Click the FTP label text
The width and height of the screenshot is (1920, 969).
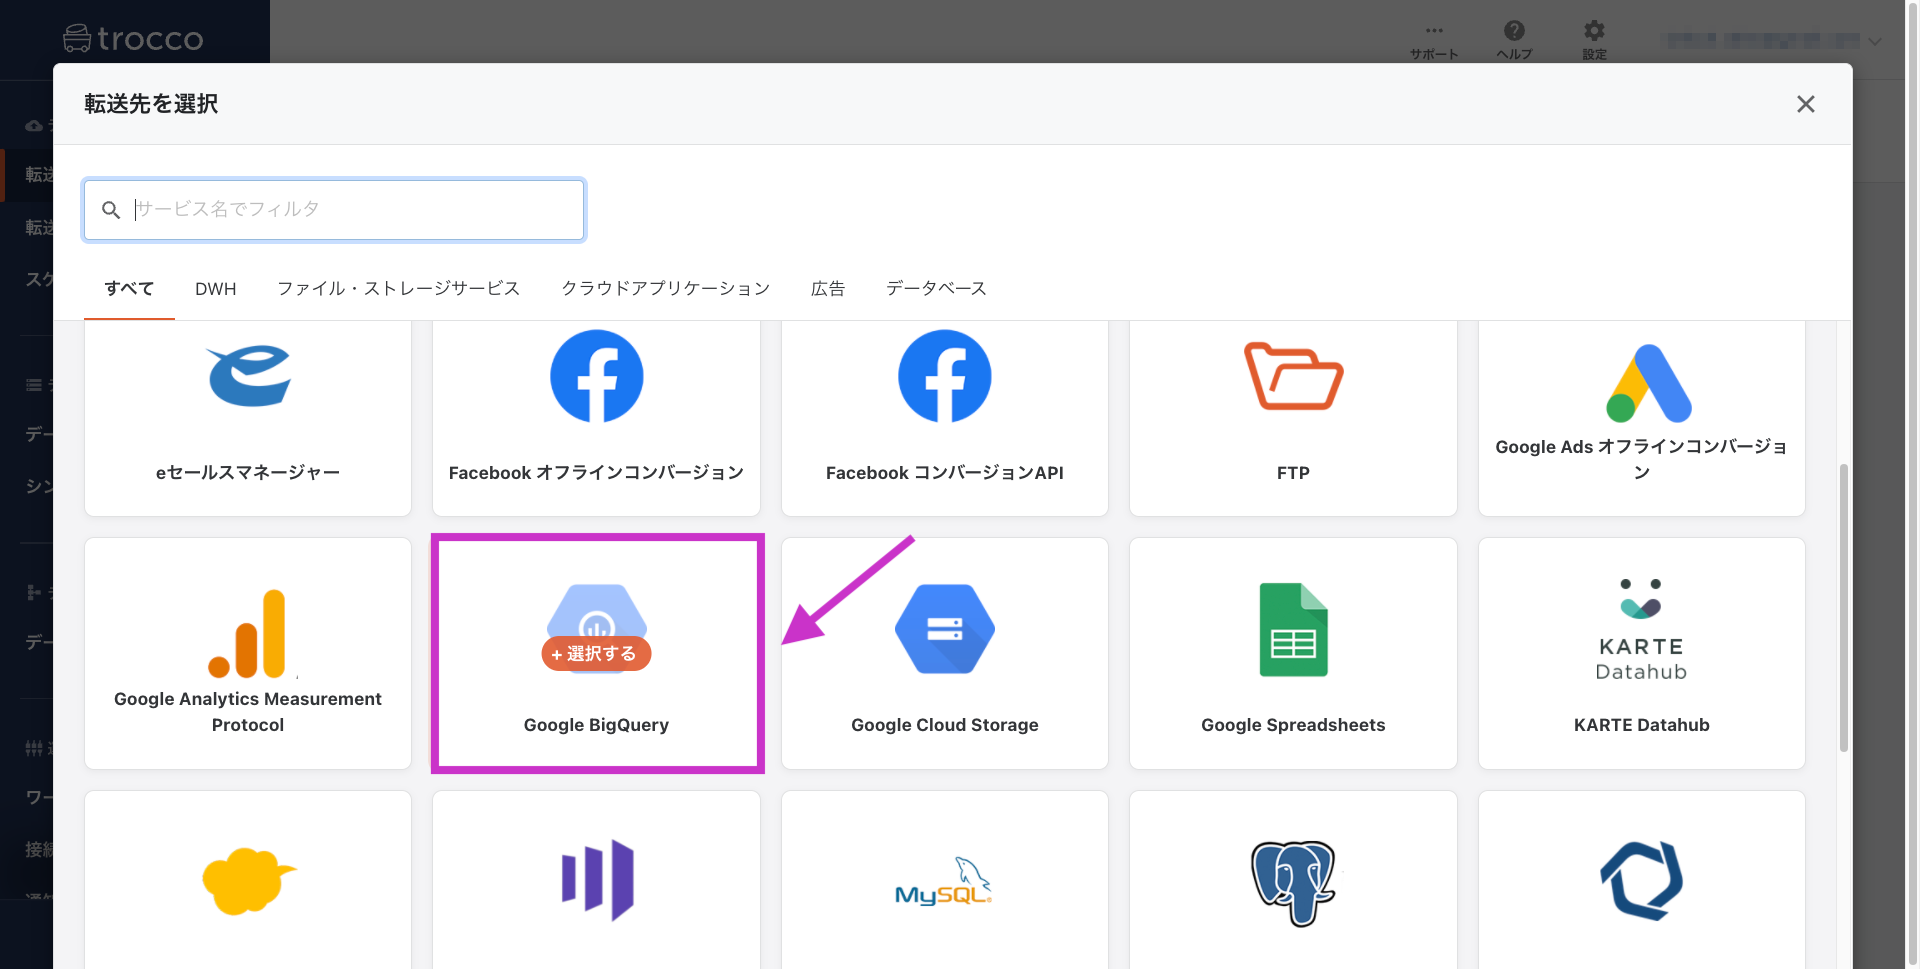point(1293,473)
